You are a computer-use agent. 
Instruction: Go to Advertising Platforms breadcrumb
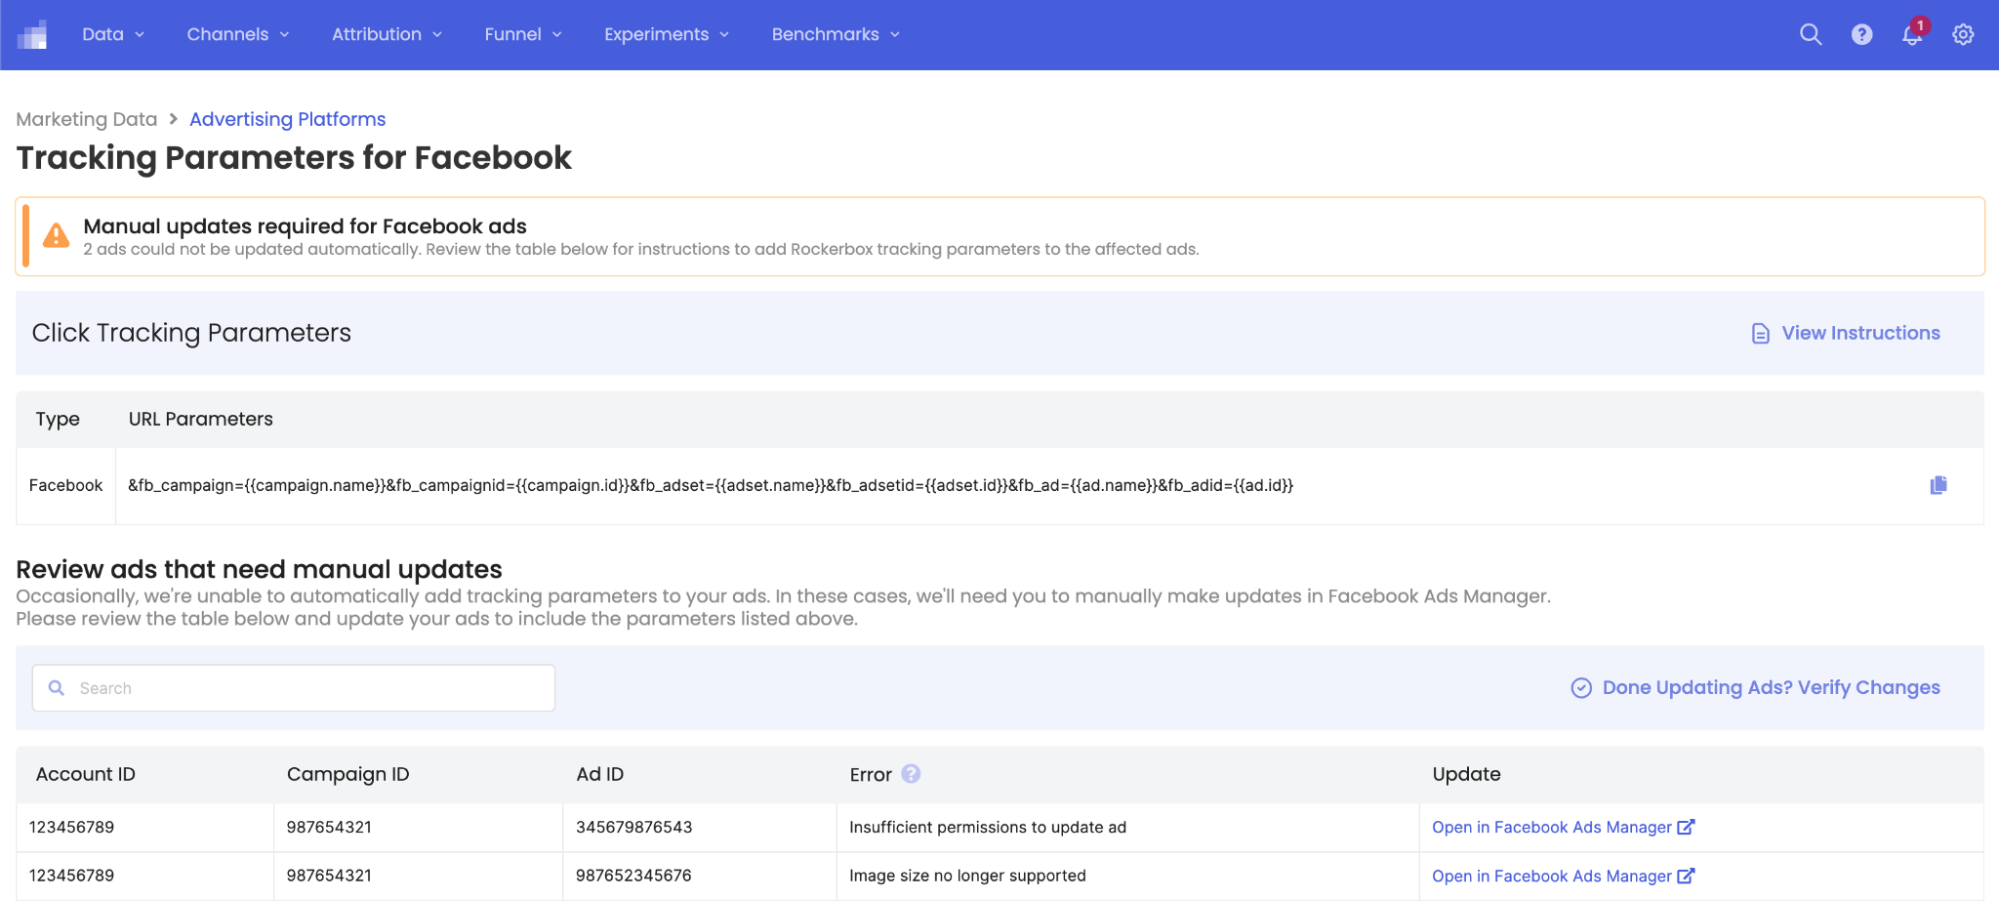(287, 119)
